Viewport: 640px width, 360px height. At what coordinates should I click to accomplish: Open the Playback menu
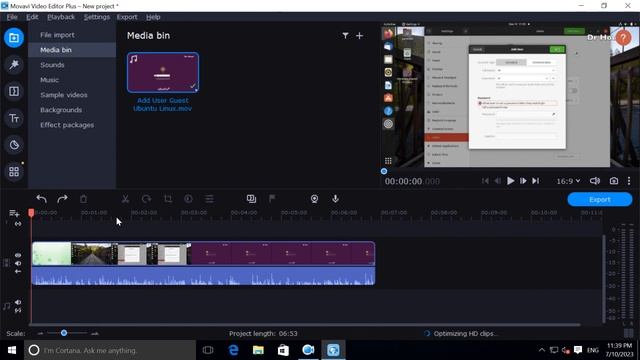pos(61,17)
